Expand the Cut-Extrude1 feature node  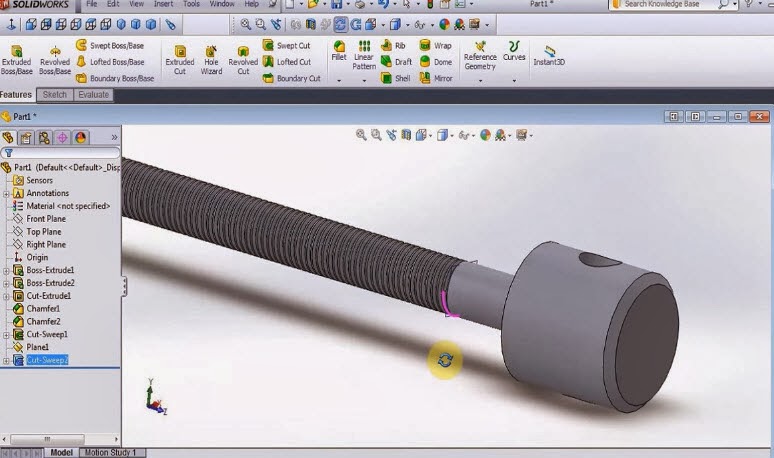(x=6, y=296)
